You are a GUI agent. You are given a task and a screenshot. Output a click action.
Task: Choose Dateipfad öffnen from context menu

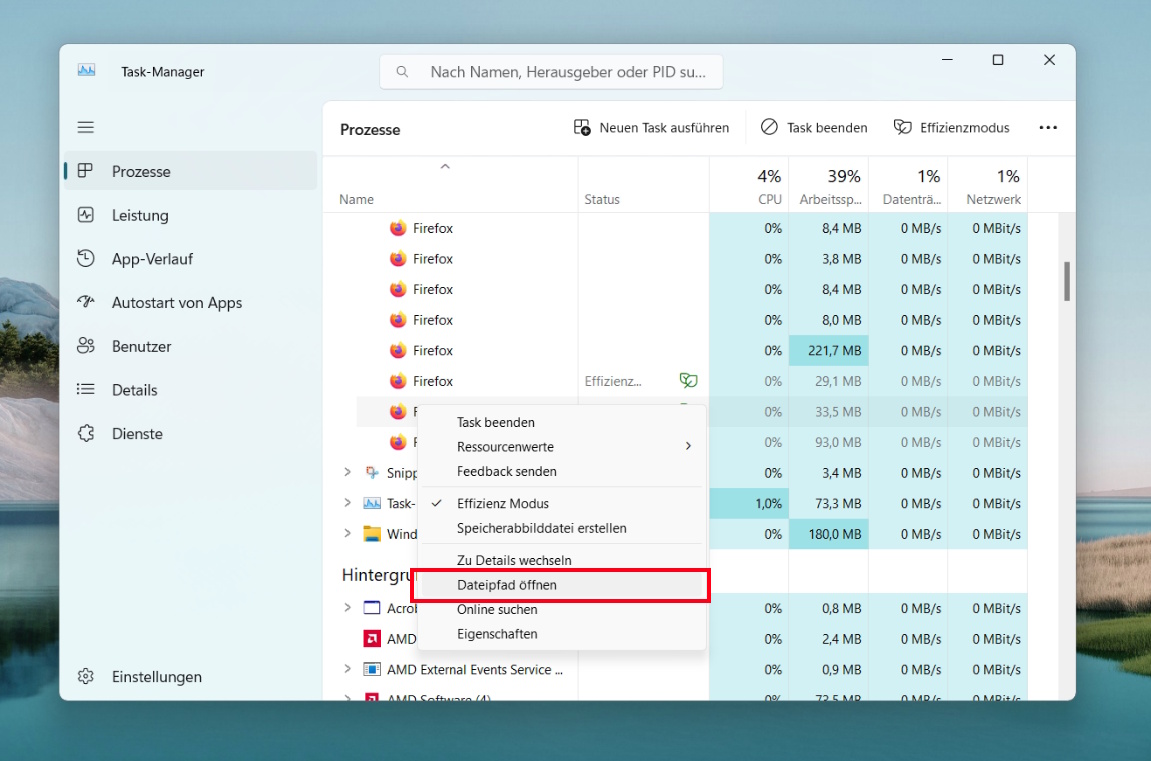507,585
